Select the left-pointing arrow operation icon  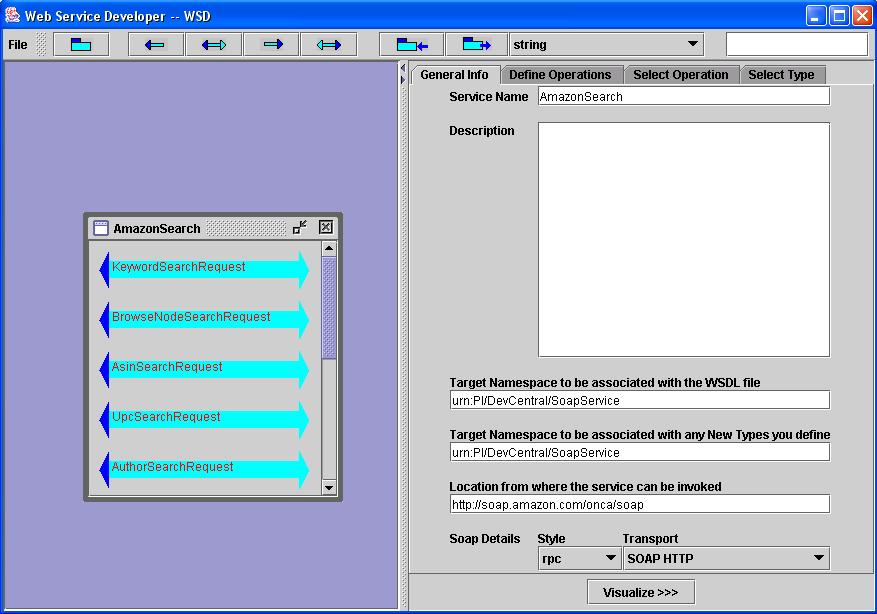pyautogui.click(x=155, y=45)
